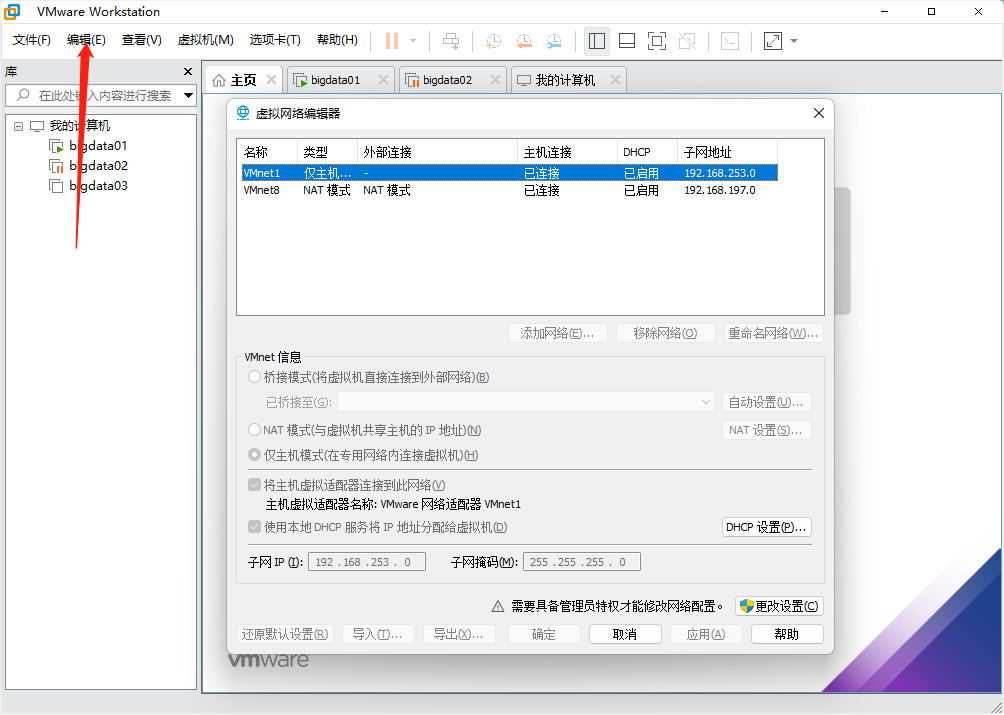Select the 仅主机模式 radio button
Image resolution: width=1004 pixels, height=715 pixels.
click(254, 455)
